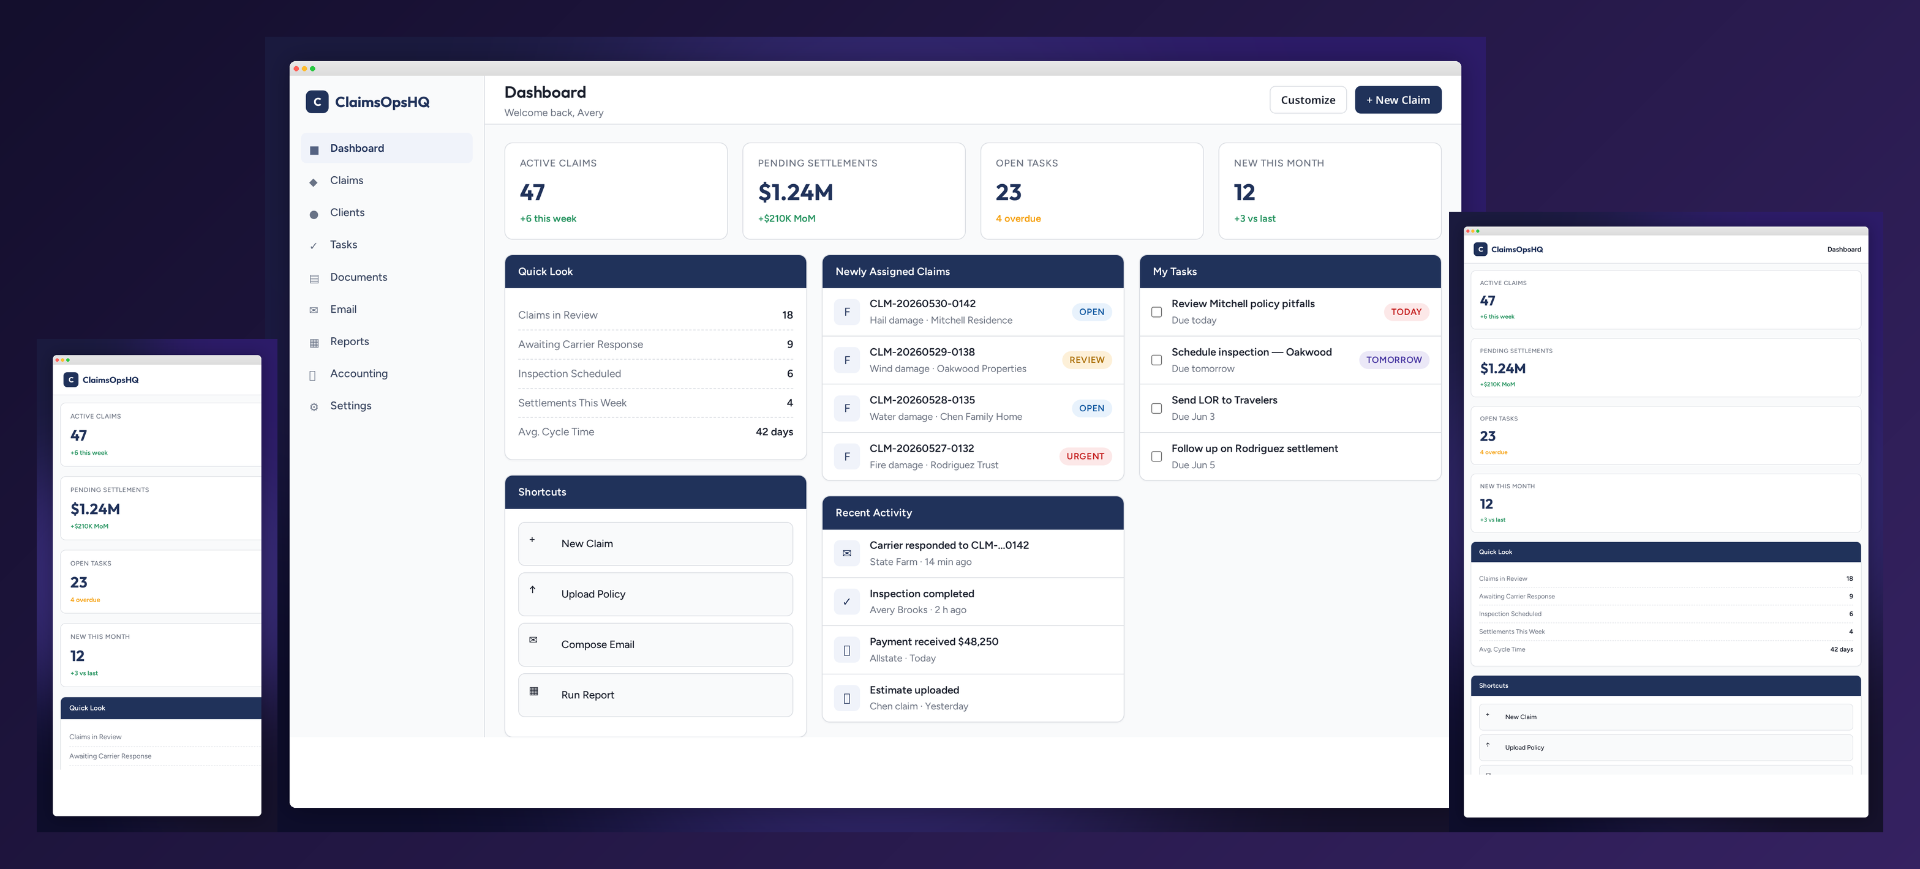Image resolution: width=1920 pixels, height=869 pixels.
Task: Click the icon beside Payment received $48,250
Action: pyautogui.click(x=847, y=650)
